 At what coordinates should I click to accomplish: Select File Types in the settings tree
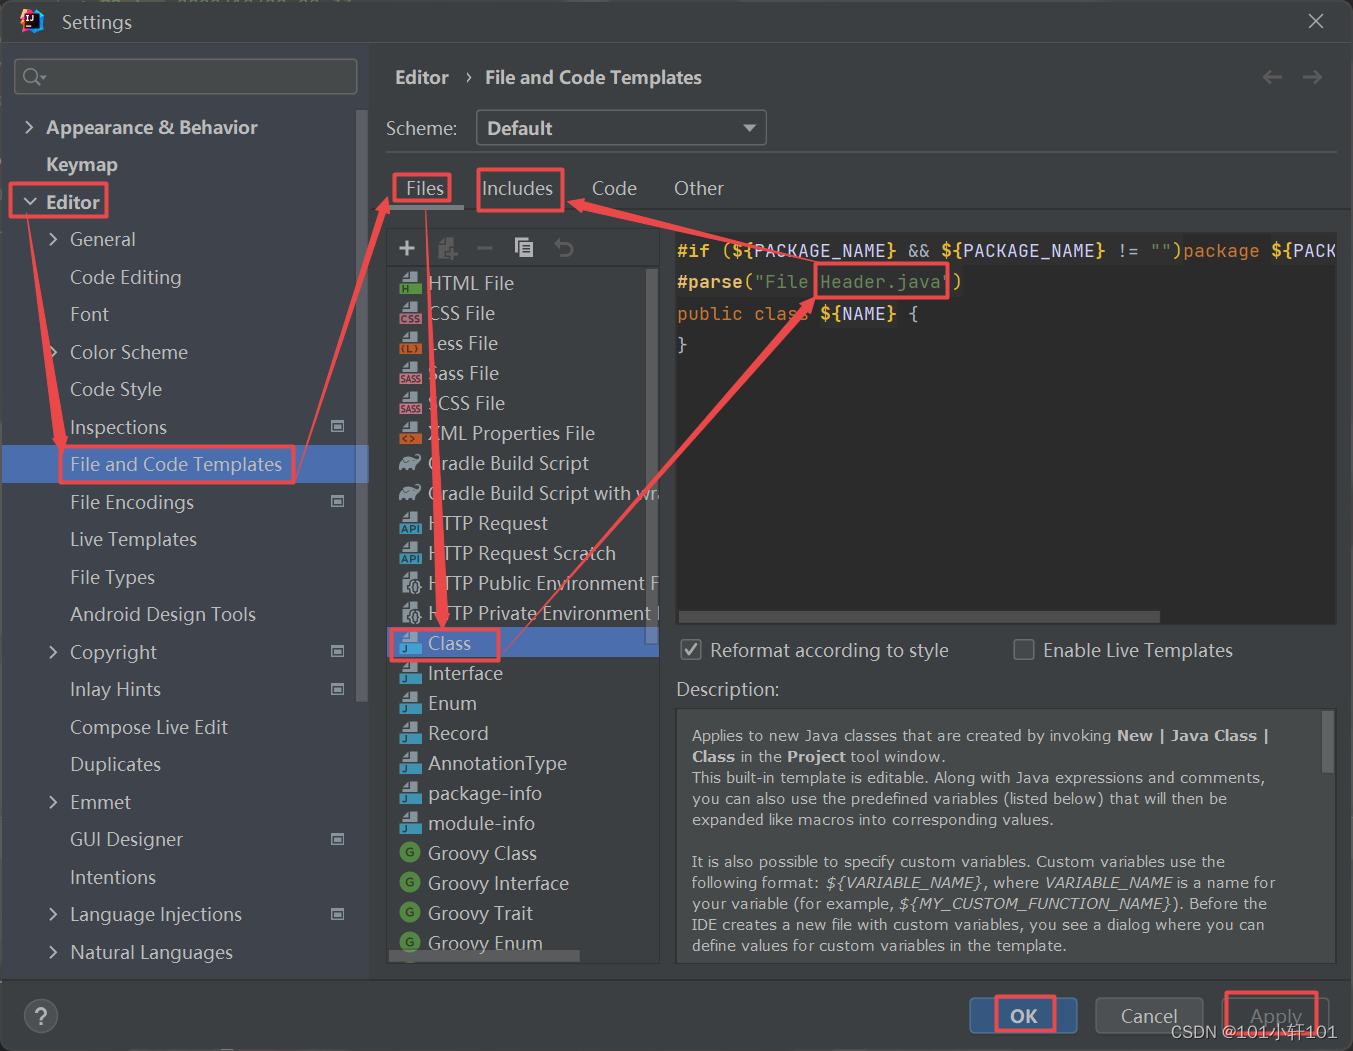click(112, 577)
